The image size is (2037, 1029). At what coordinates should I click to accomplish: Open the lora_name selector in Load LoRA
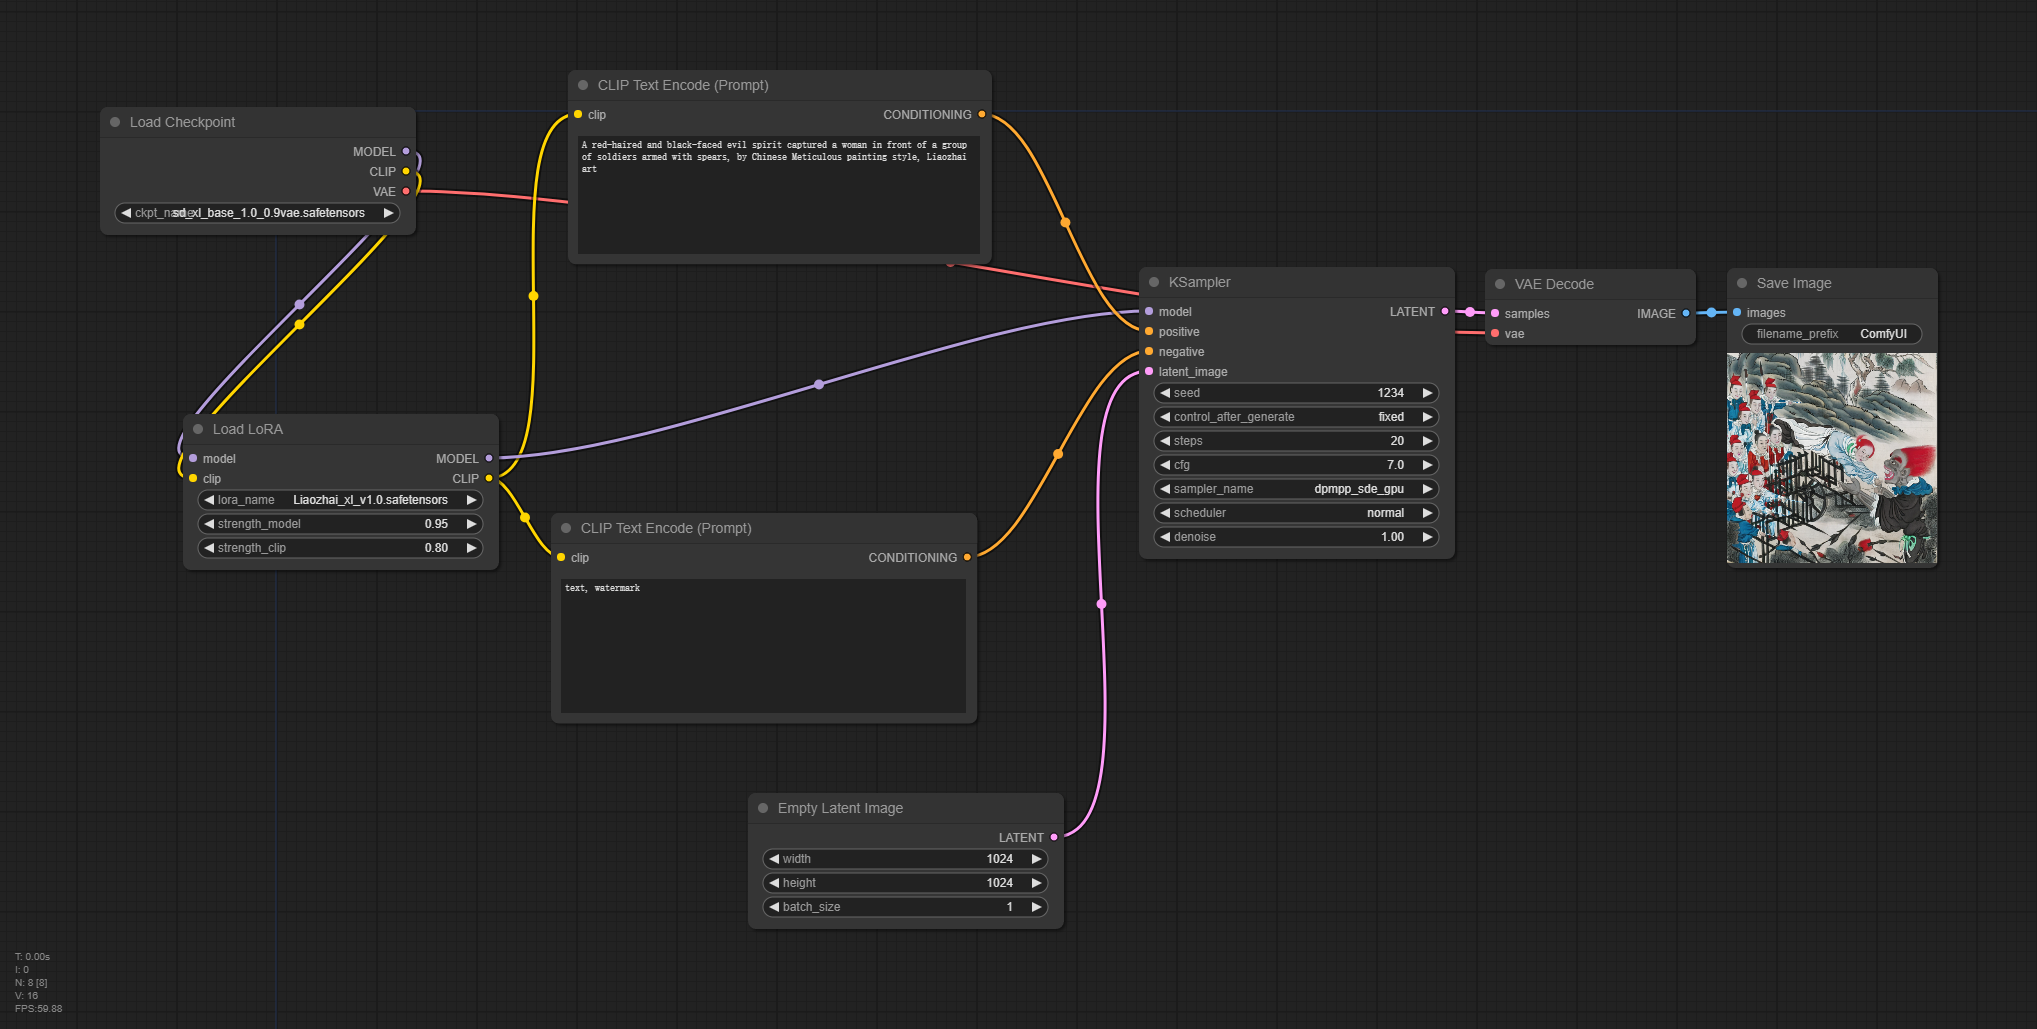tap(340, 500)
